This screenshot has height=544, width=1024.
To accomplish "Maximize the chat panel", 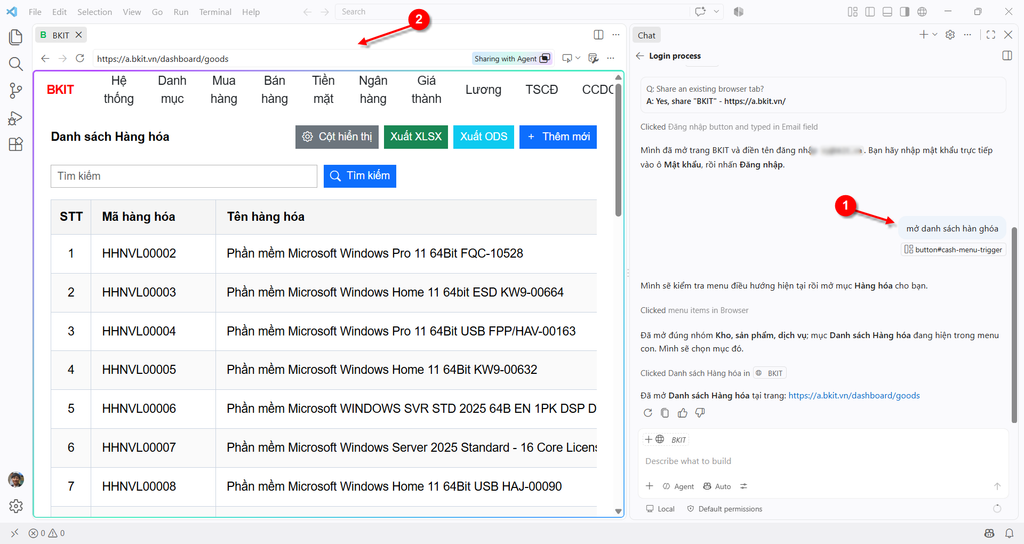I will 991,35.
